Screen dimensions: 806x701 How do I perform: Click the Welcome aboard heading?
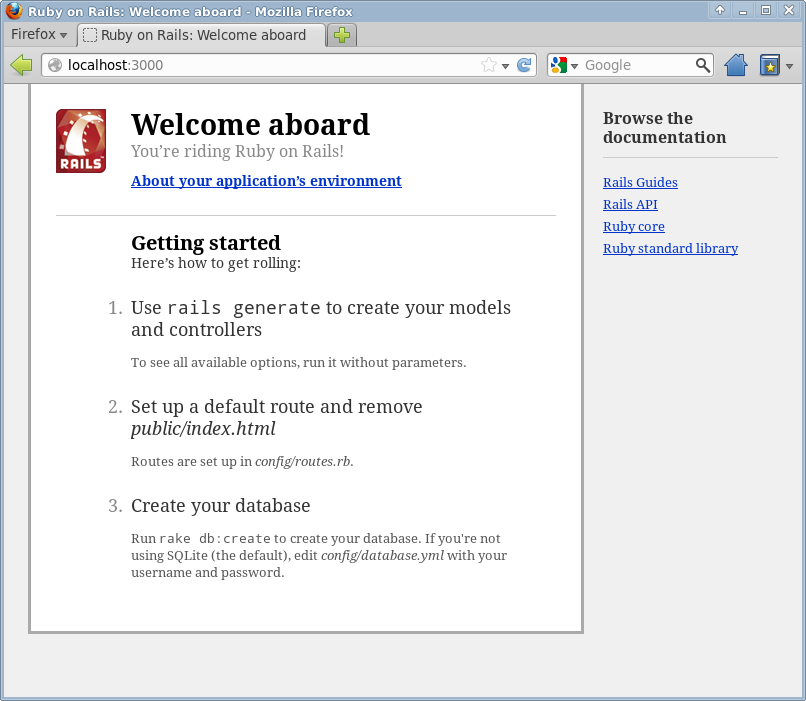click(x=250, y=124)
